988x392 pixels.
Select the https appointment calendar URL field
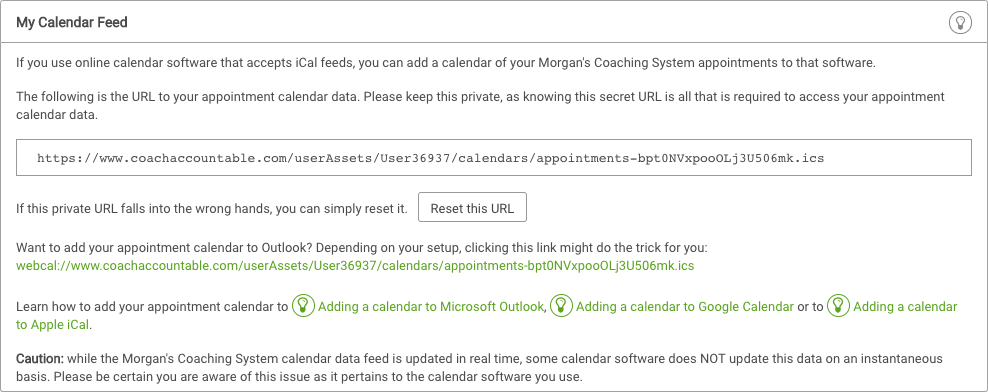(x=493, y=158)
